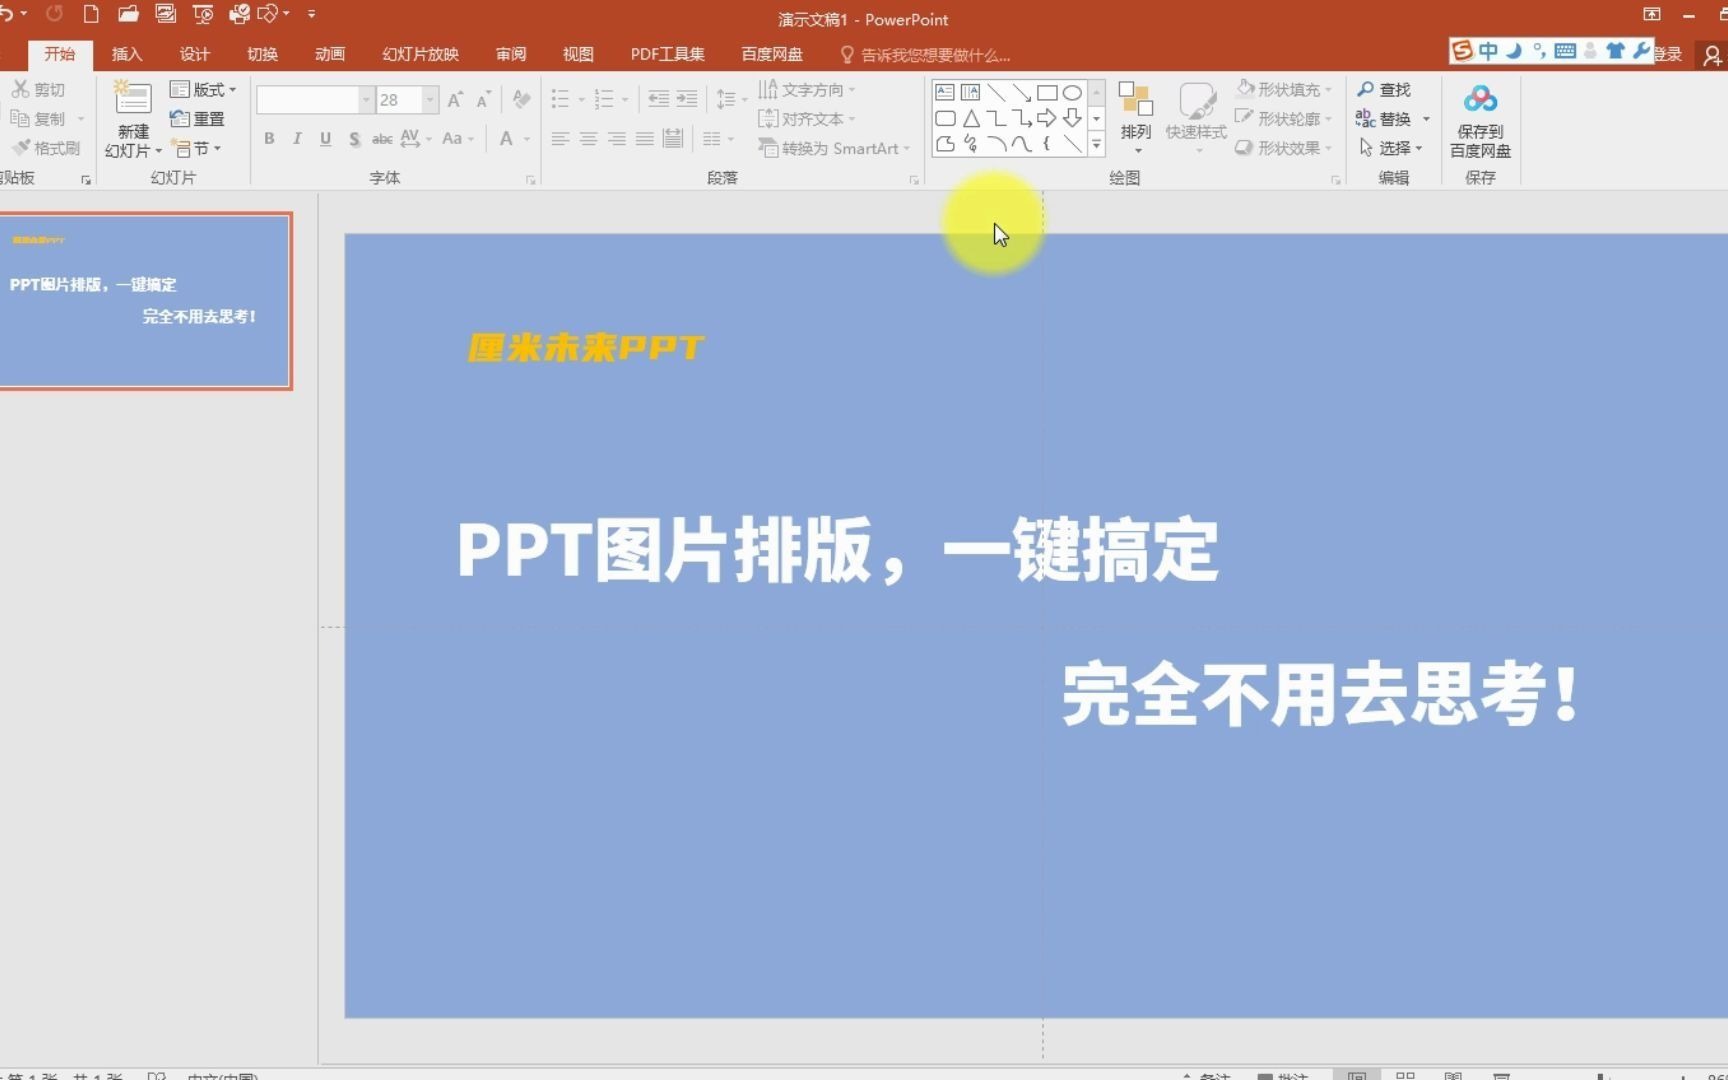Align text right
Viewport: 1728px width, 1080px height.
(x=616, y=138)
